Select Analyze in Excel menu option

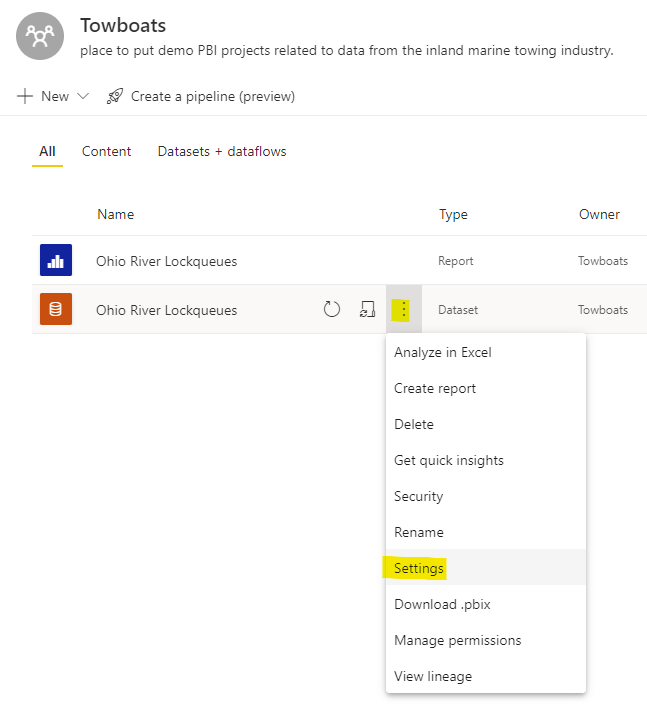pos(443,352)
